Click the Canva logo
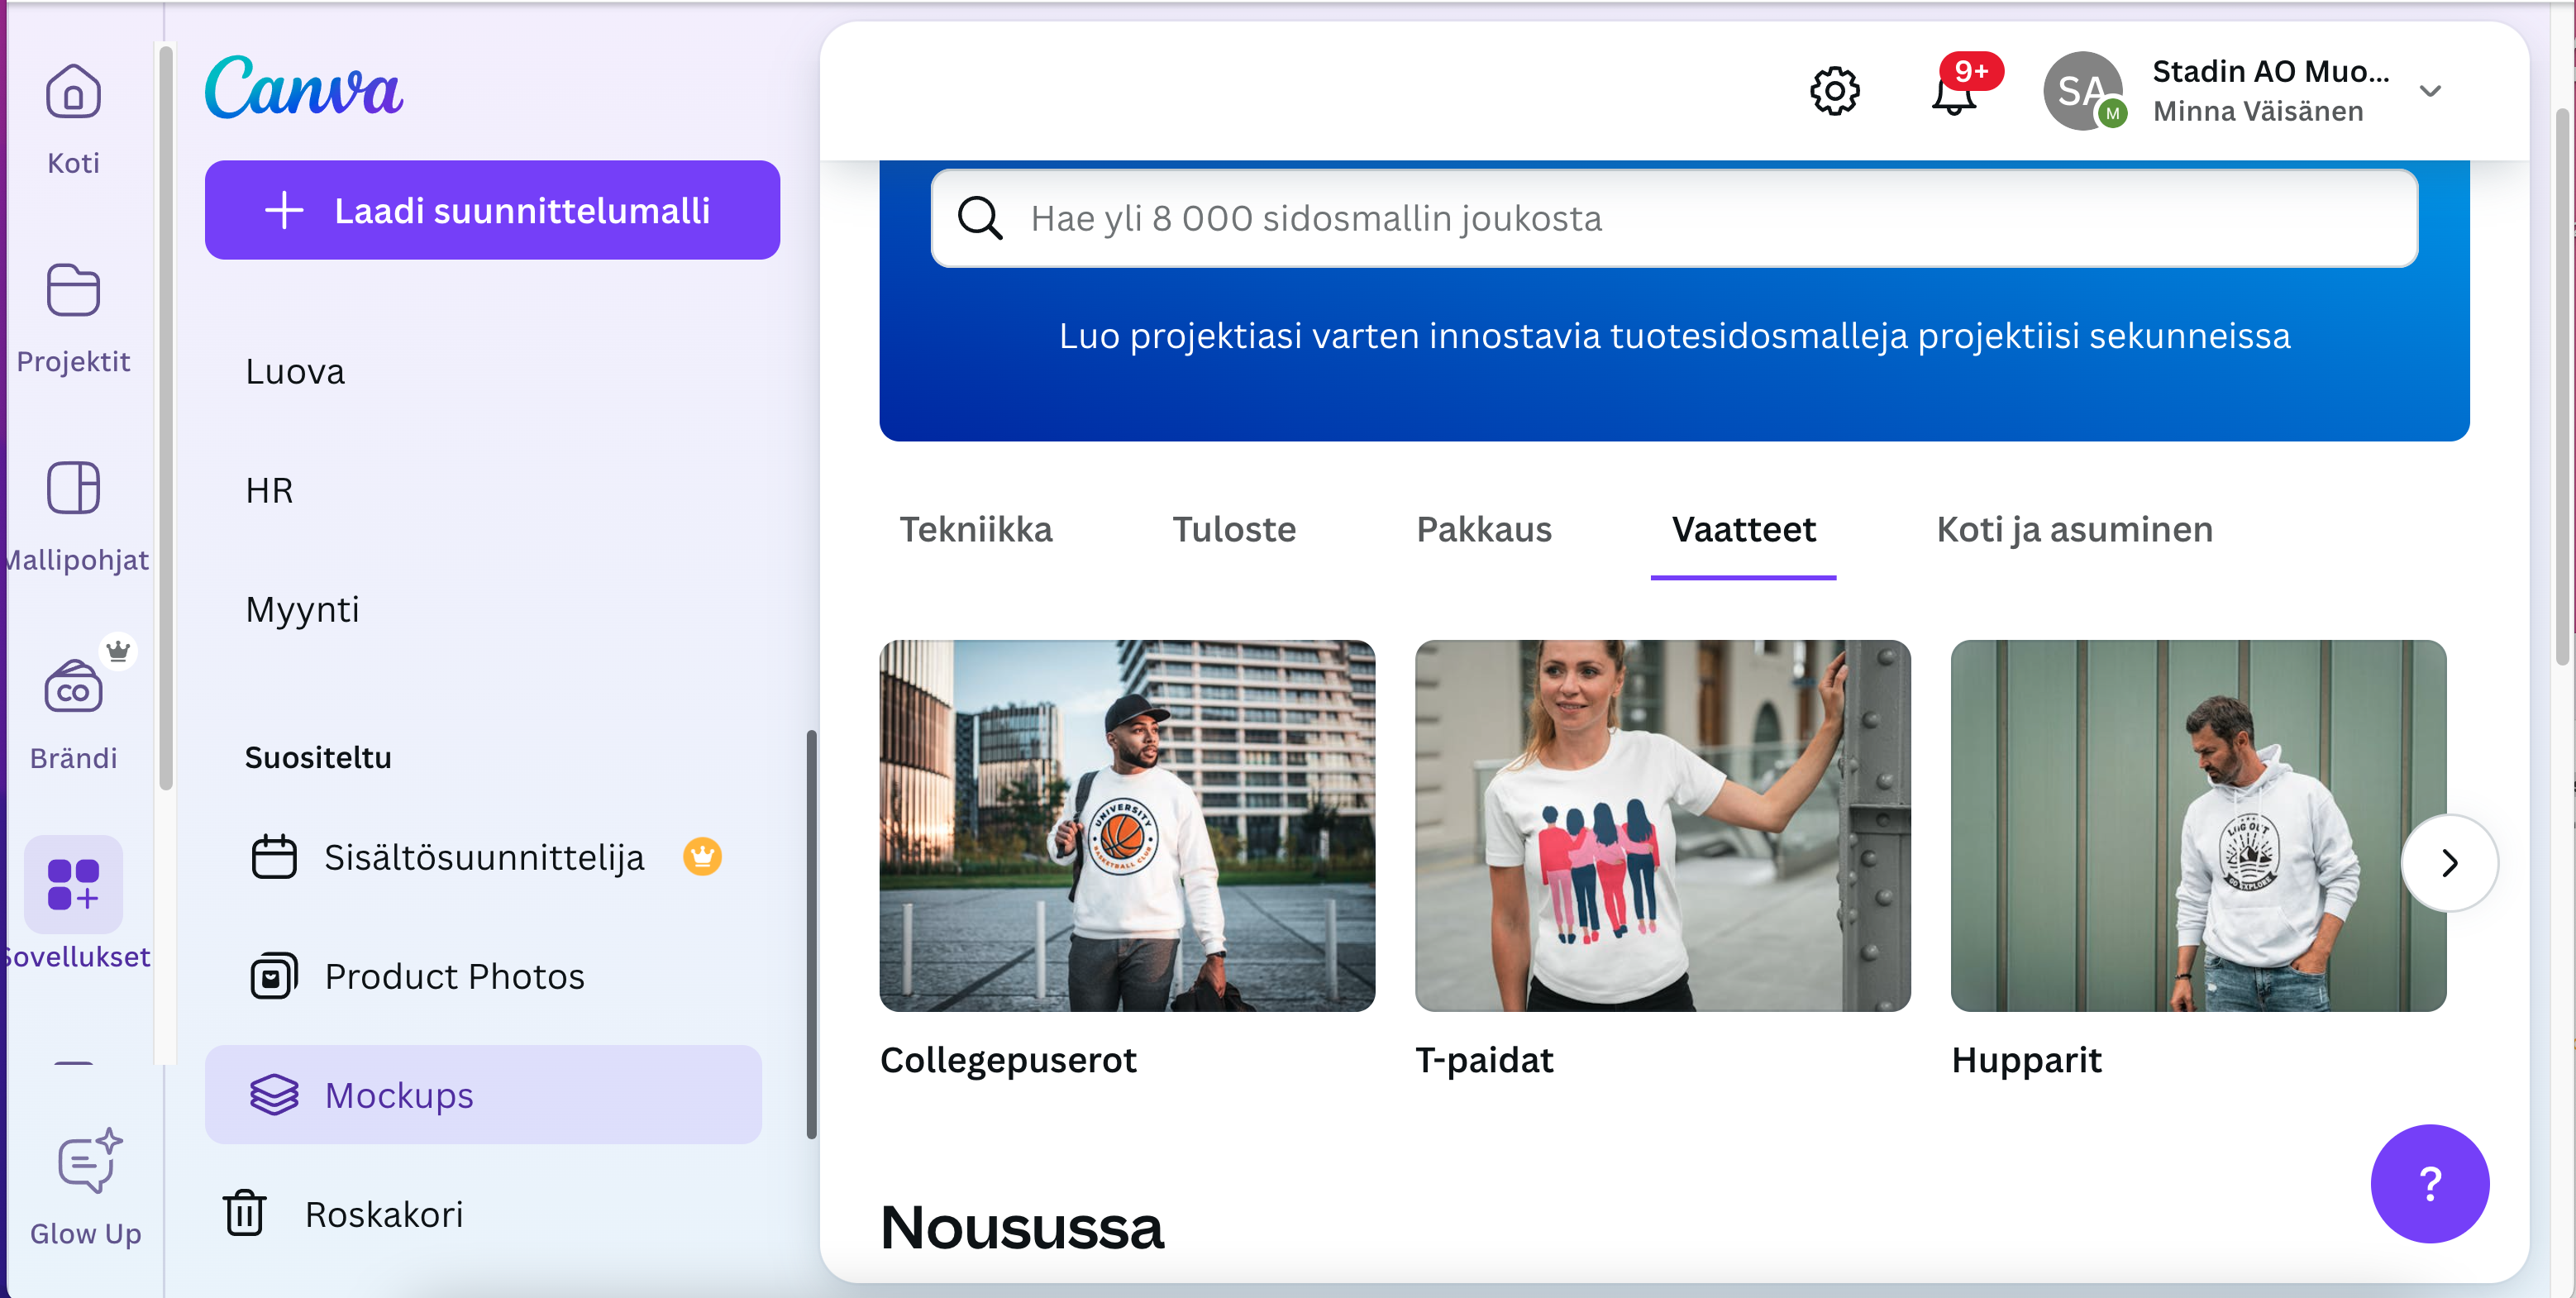Viewport: 2576px width, 1298px height. [x=304, y=88]
